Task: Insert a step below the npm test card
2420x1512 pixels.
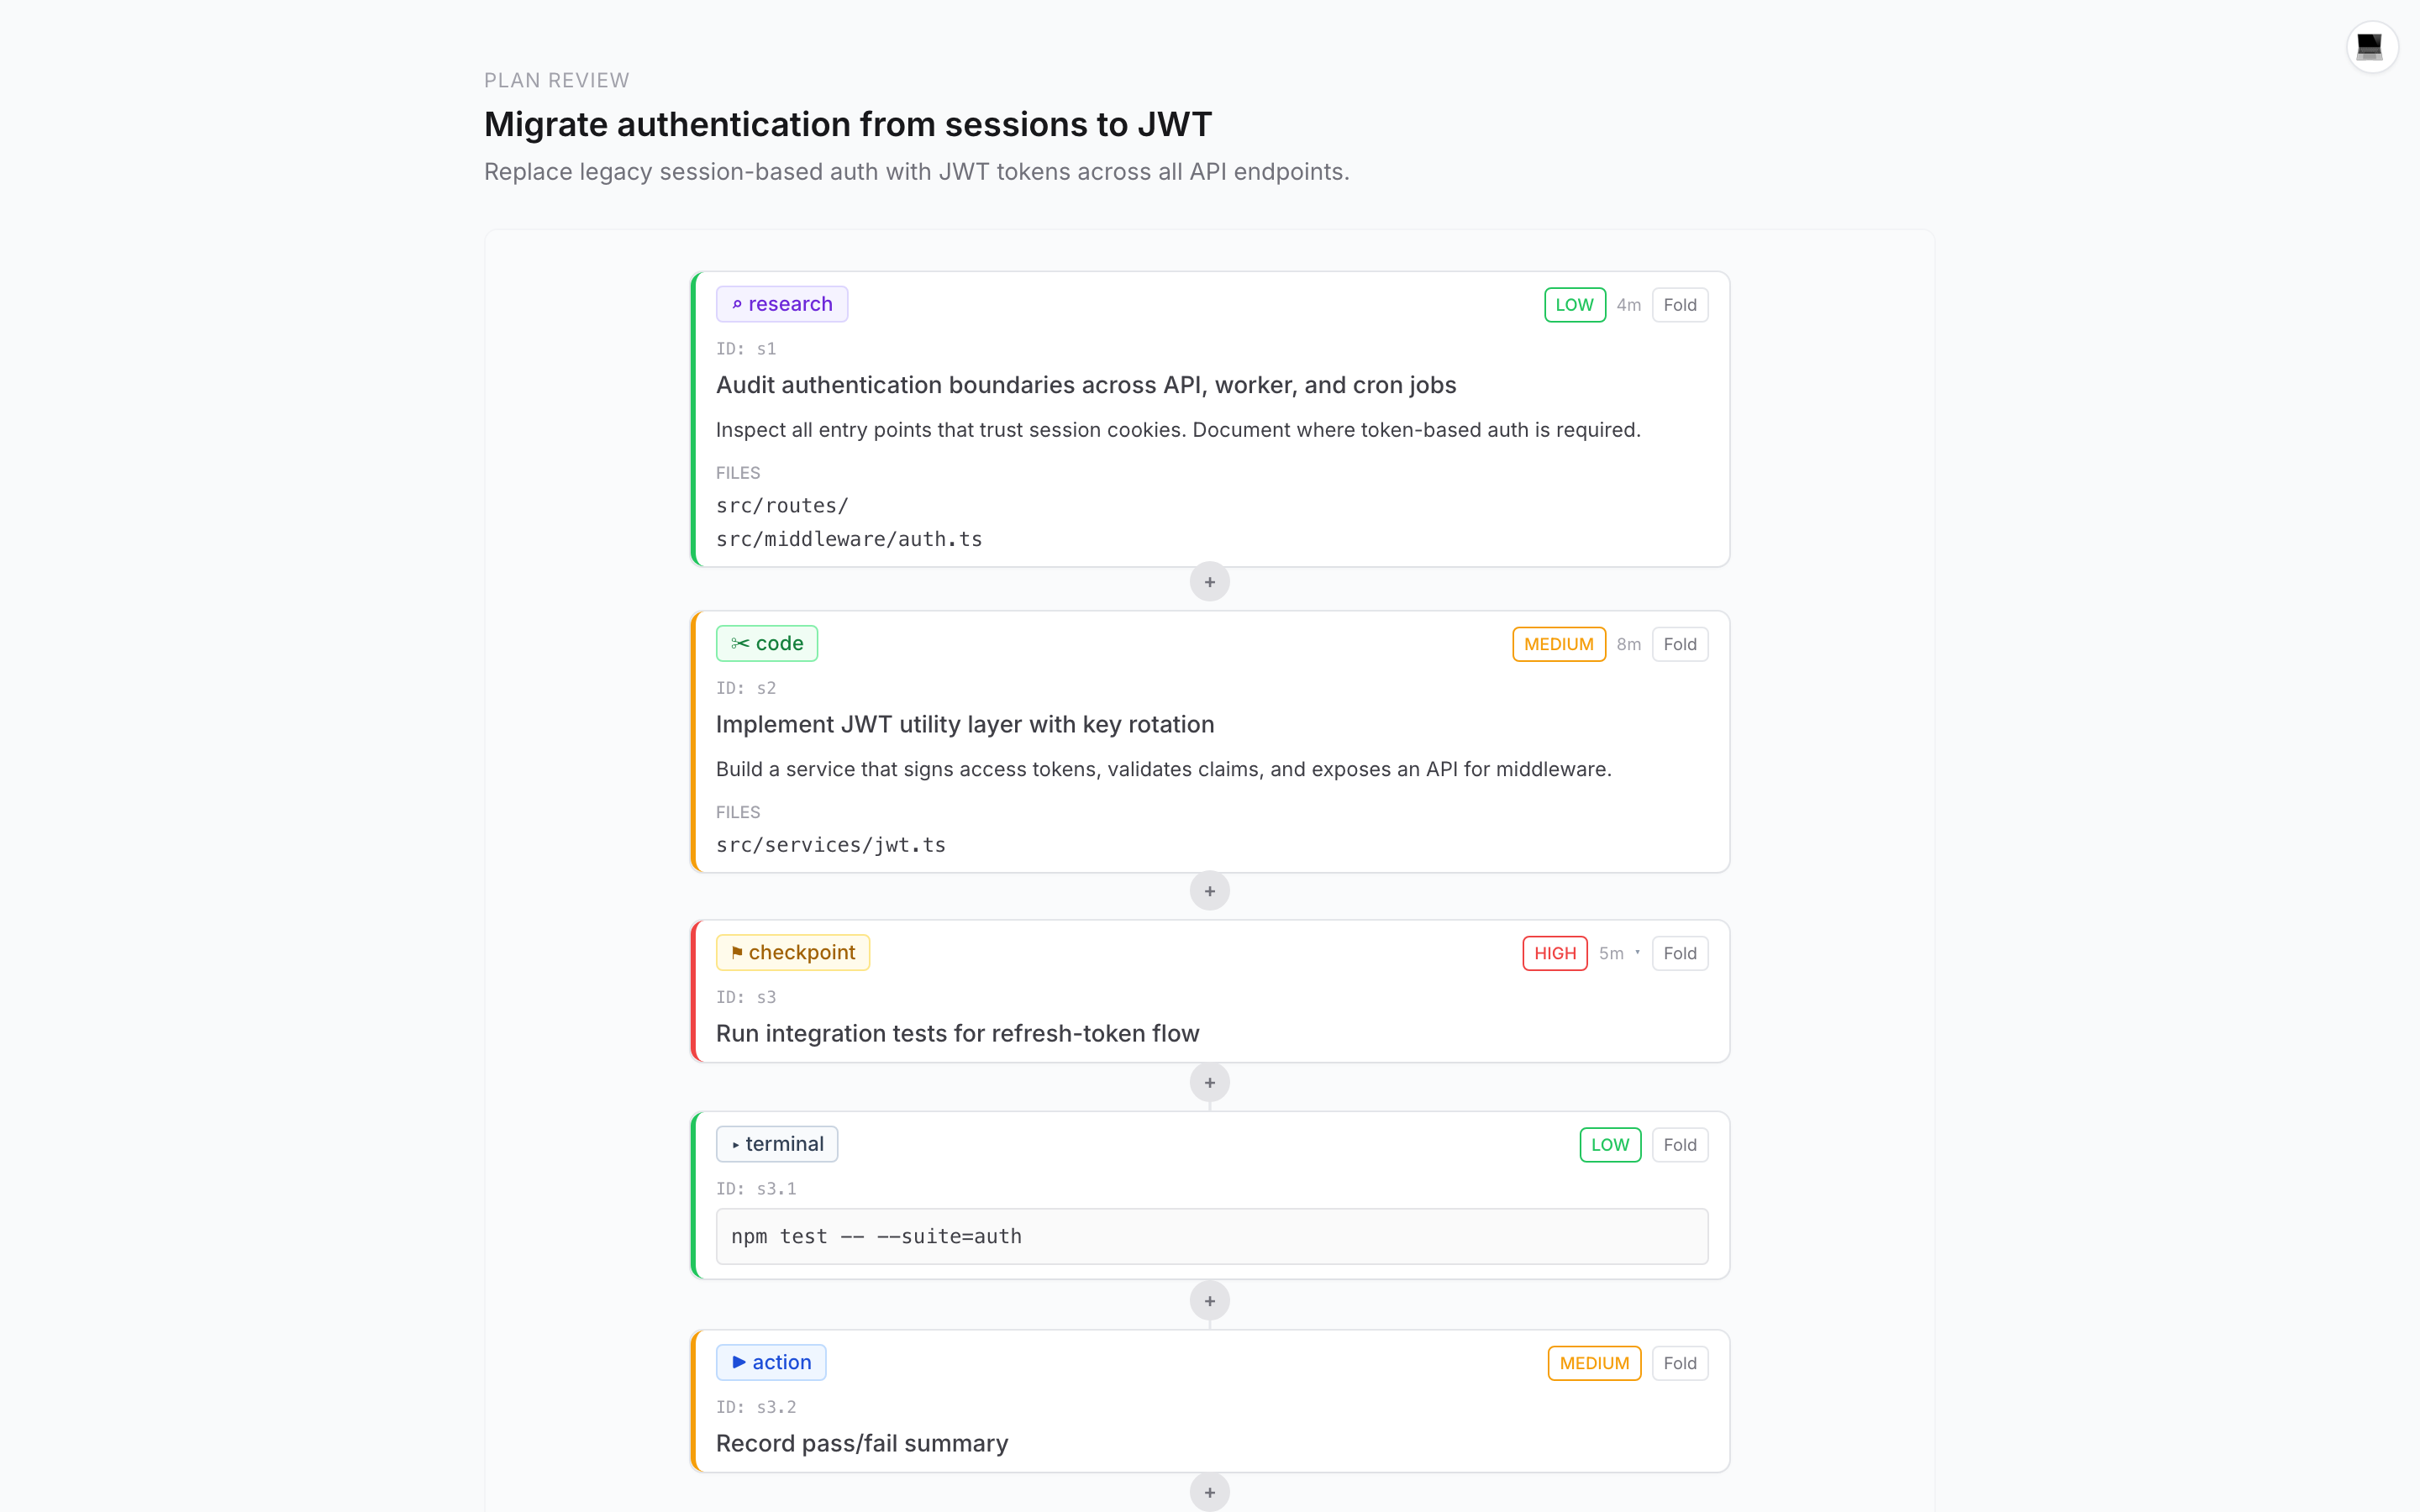Action: pyautogui.click(x=1209, y=1301)
